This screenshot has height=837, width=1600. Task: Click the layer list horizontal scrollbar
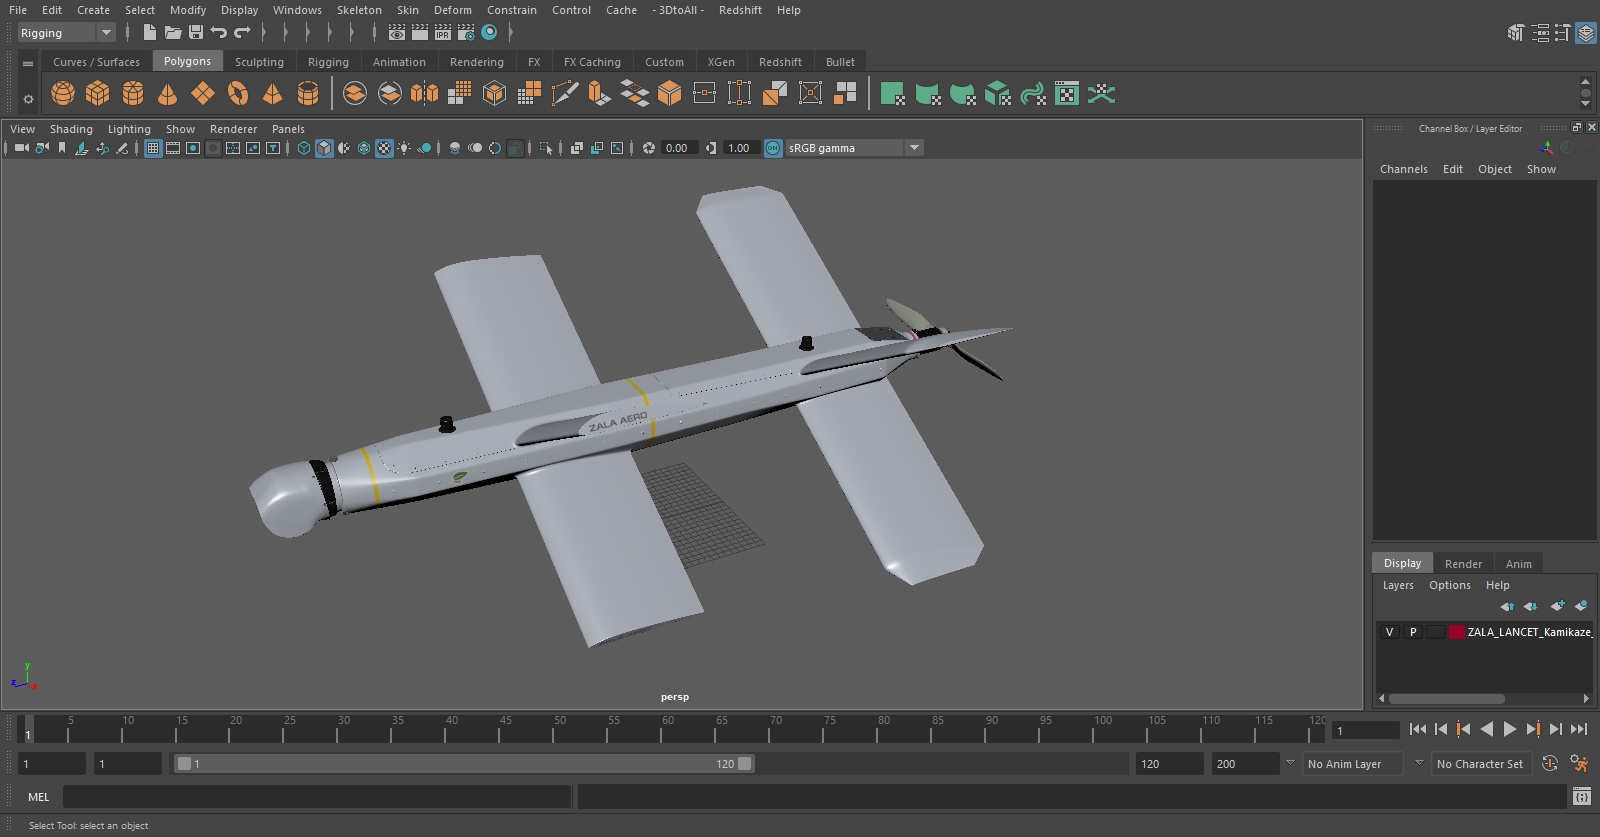coord(1446,699)
